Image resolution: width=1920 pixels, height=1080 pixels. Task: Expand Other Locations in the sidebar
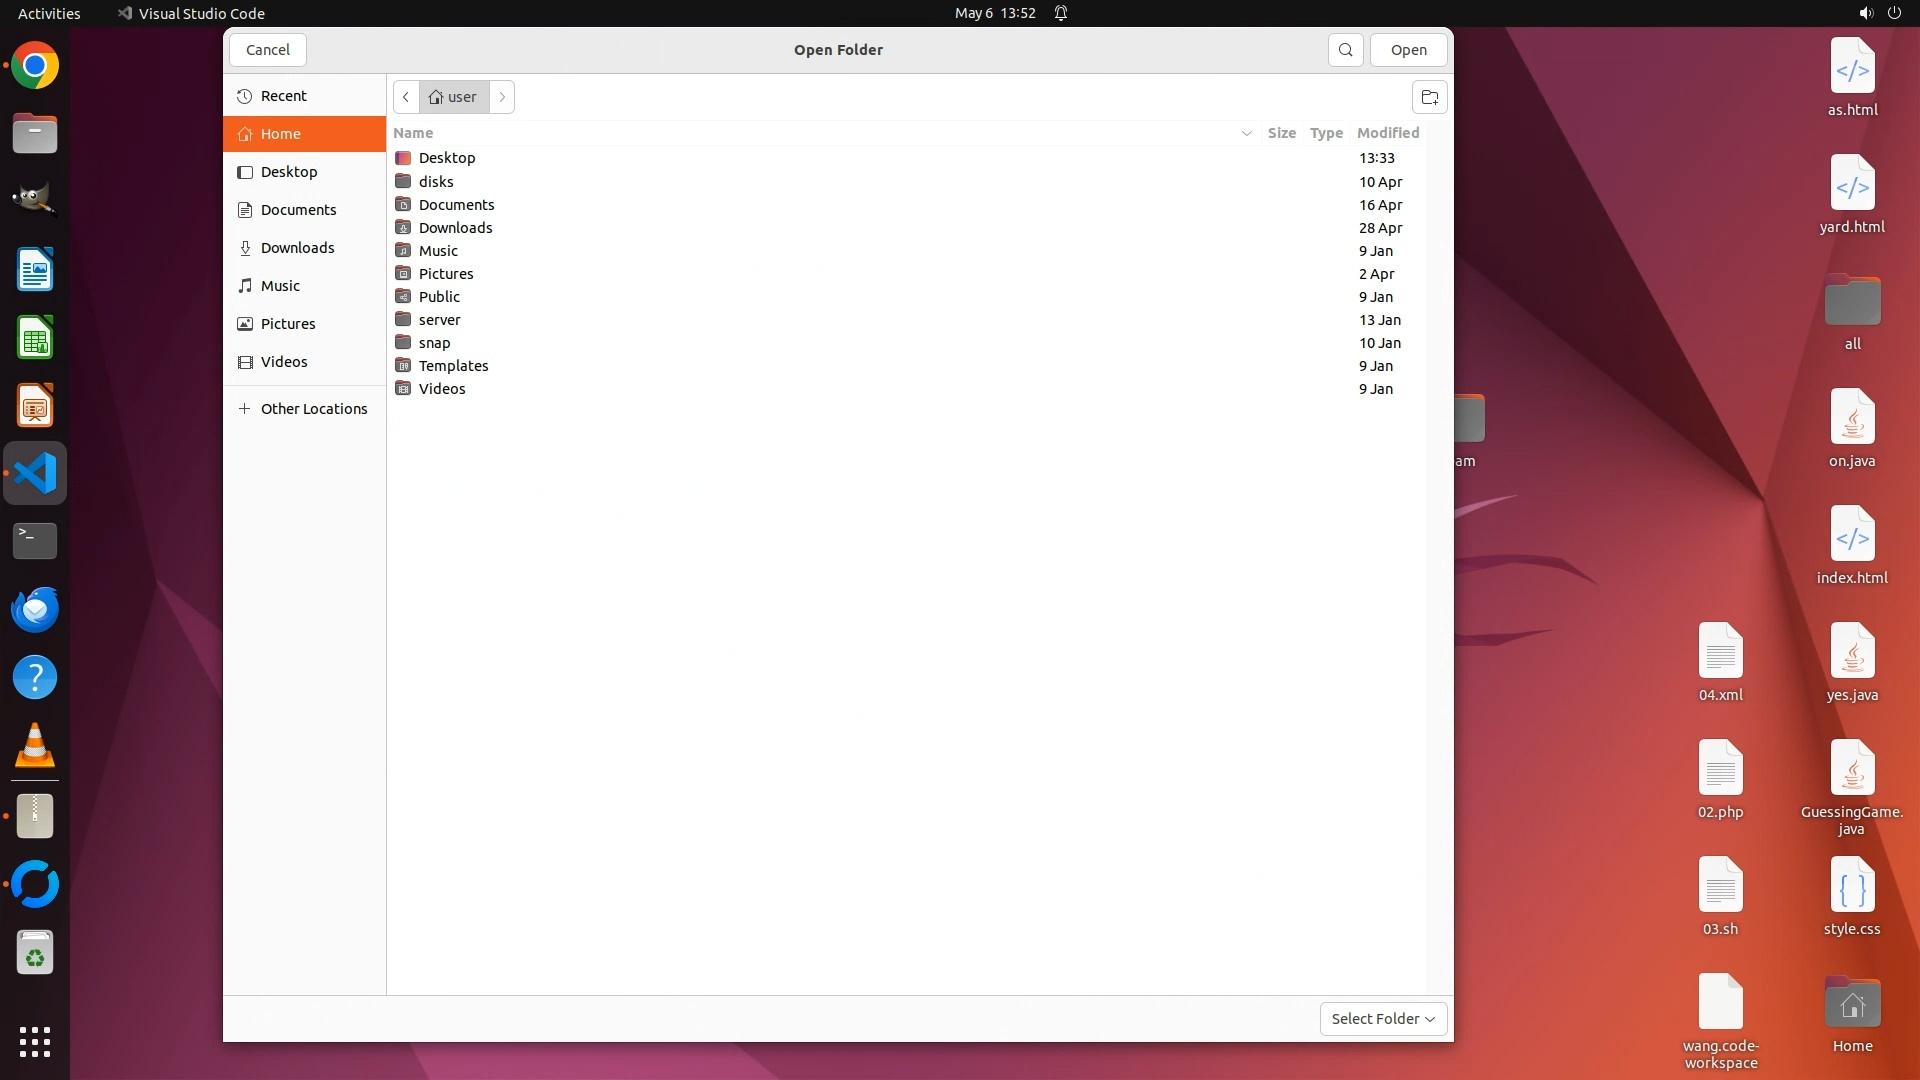tap(313, 409)
